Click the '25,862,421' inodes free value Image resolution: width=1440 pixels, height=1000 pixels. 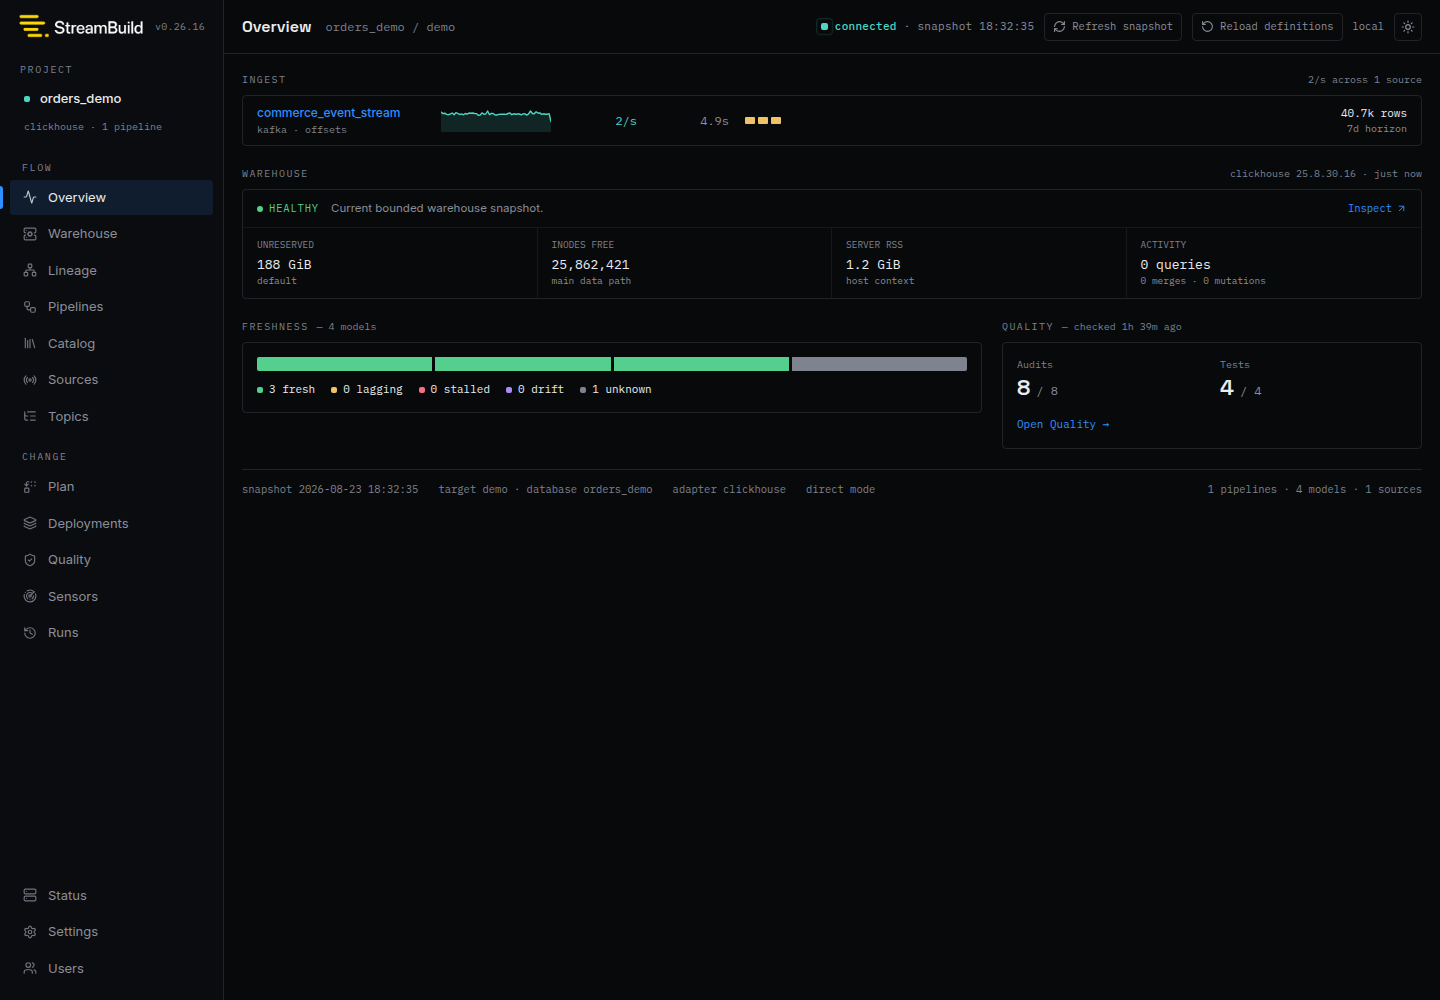pos(590,265)
